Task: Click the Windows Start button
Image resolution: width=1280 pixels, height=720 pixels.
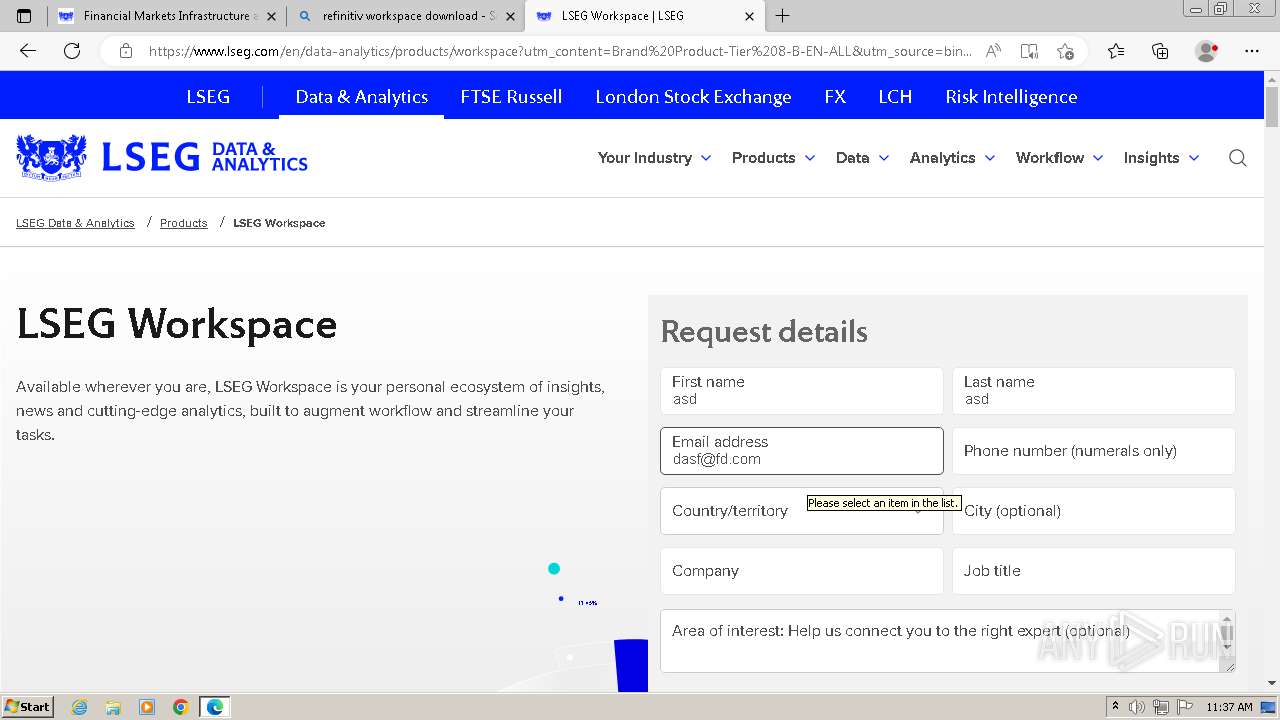Action: (28, 707)
